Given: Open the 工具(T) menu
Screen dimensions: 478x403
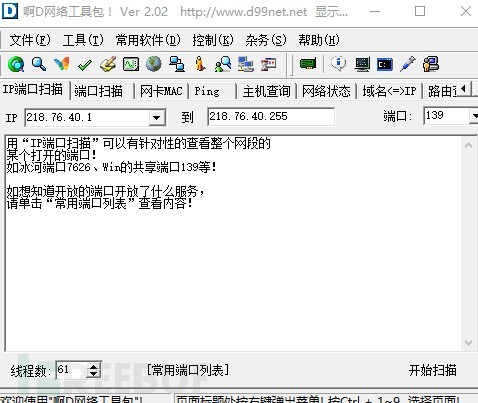Looking at the screenshot, I should pos(83,40).
